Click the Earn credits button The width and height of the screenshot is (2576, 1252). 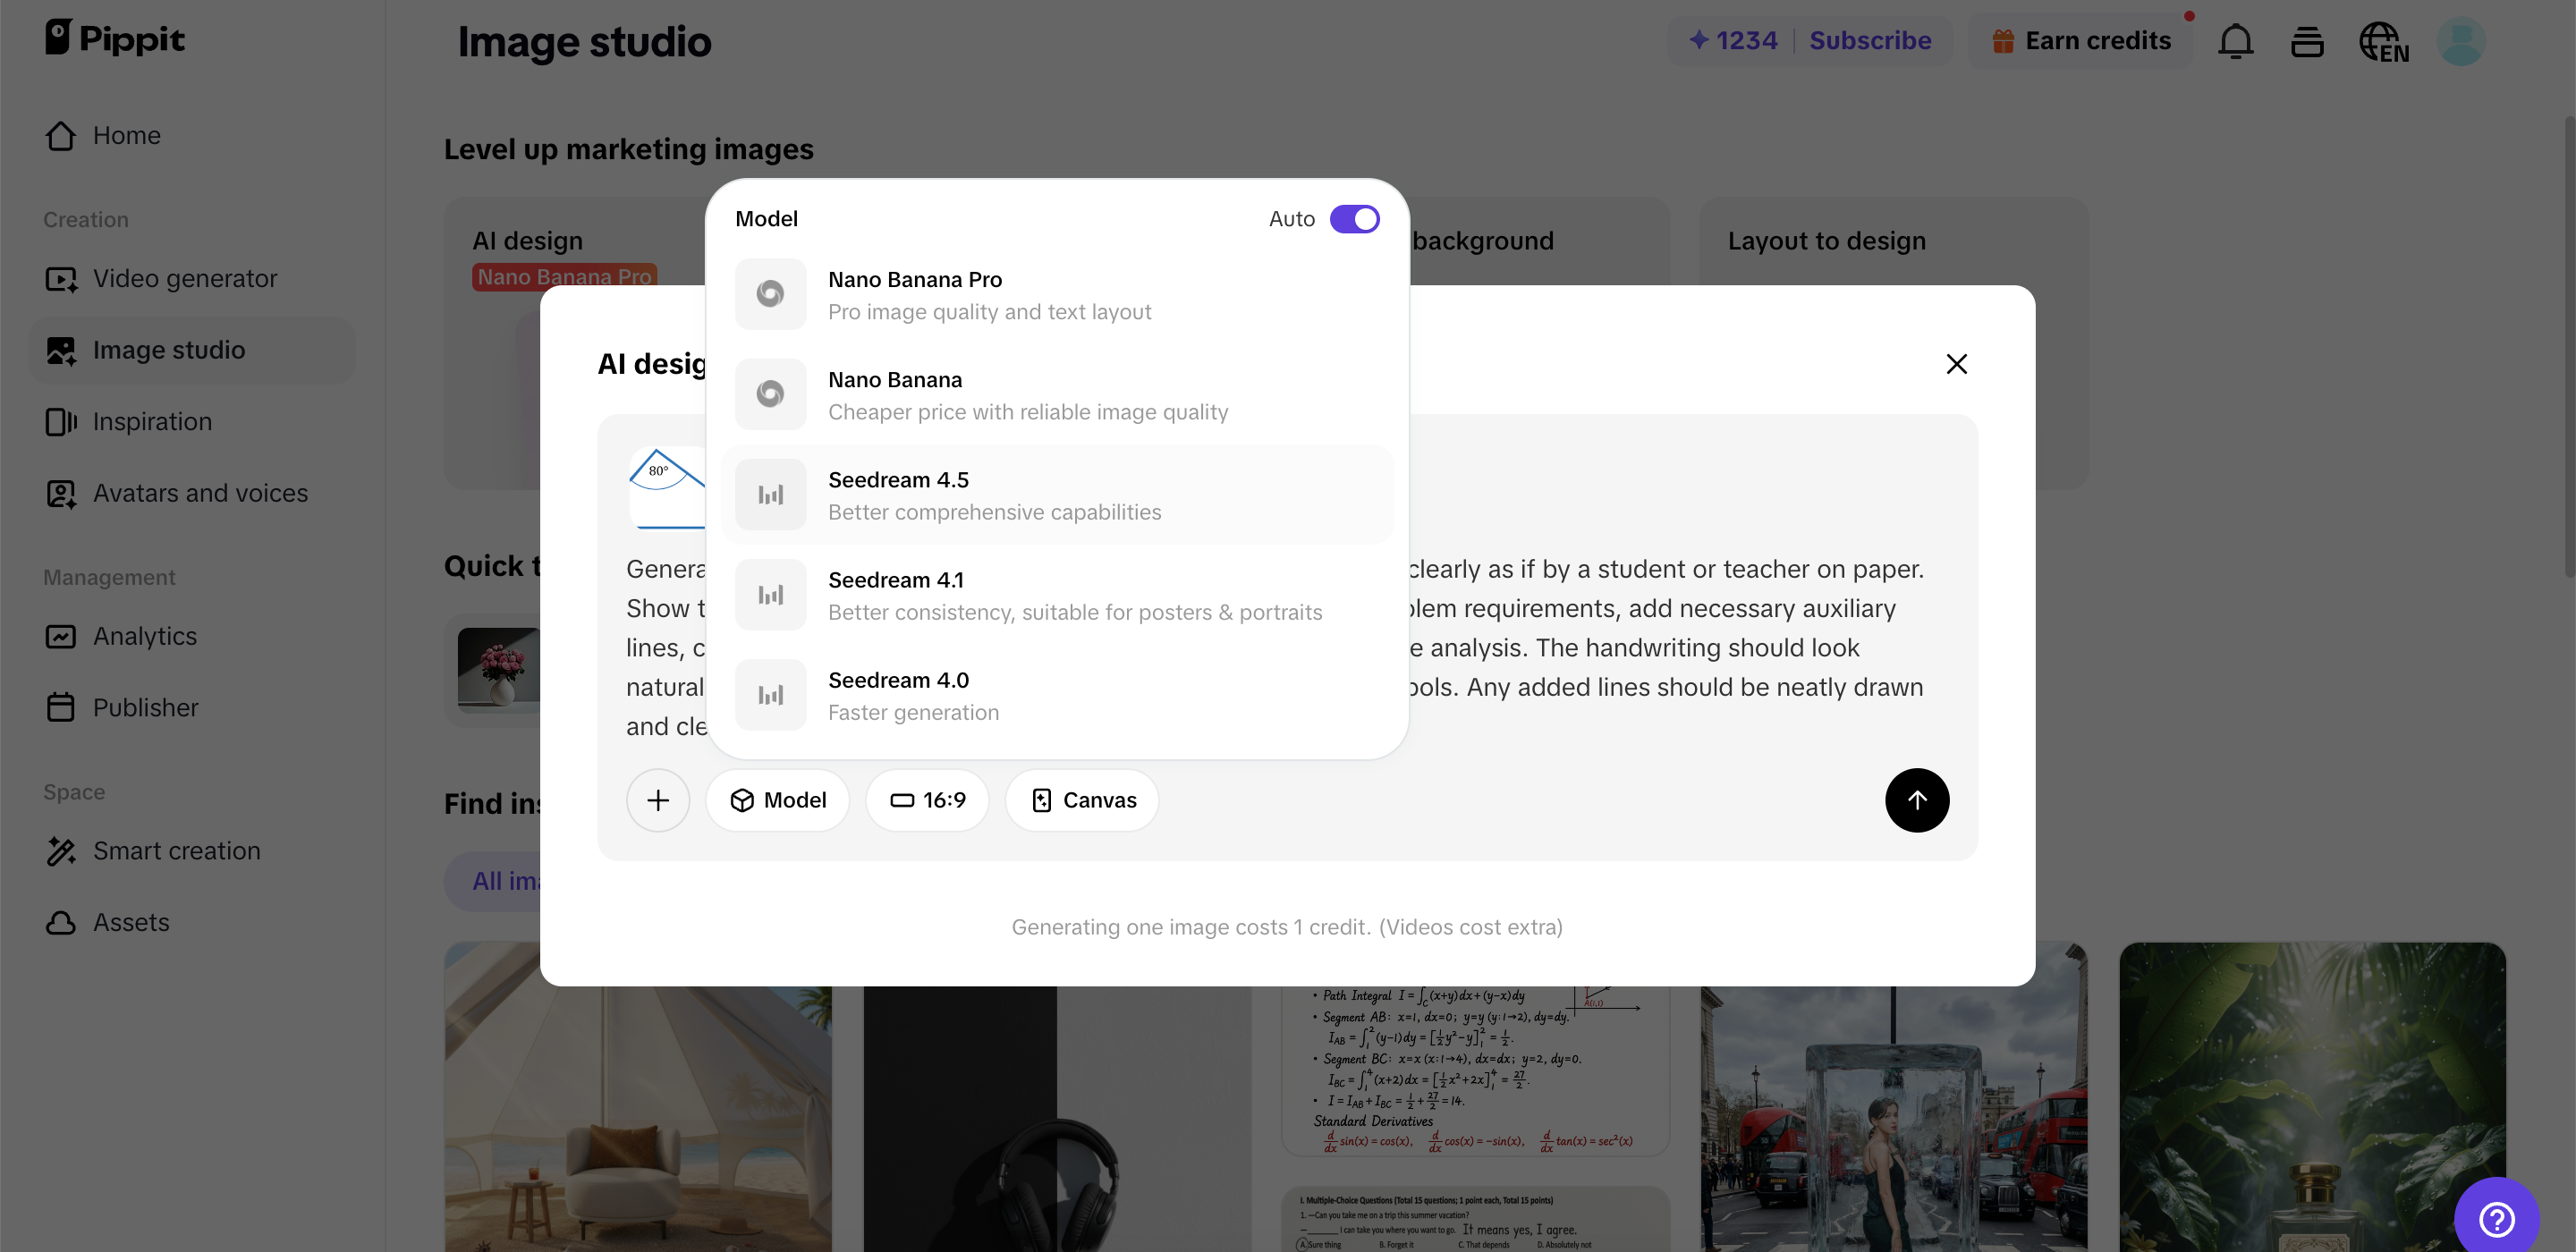coord(2082,41)
